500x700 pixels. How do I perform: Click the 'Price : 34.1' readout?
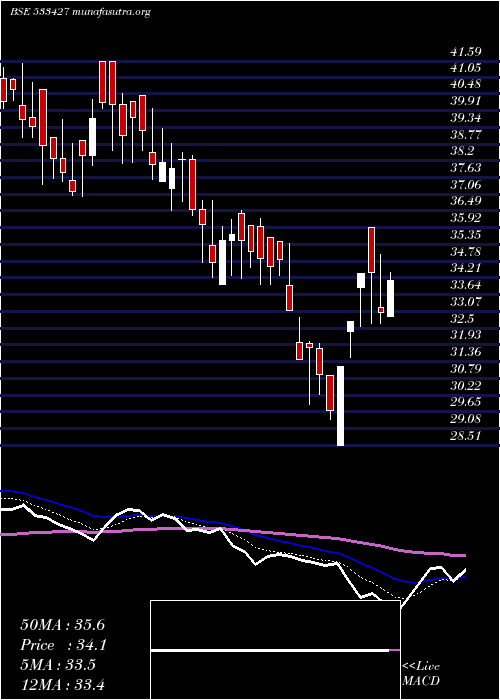(x=62, y=645)
